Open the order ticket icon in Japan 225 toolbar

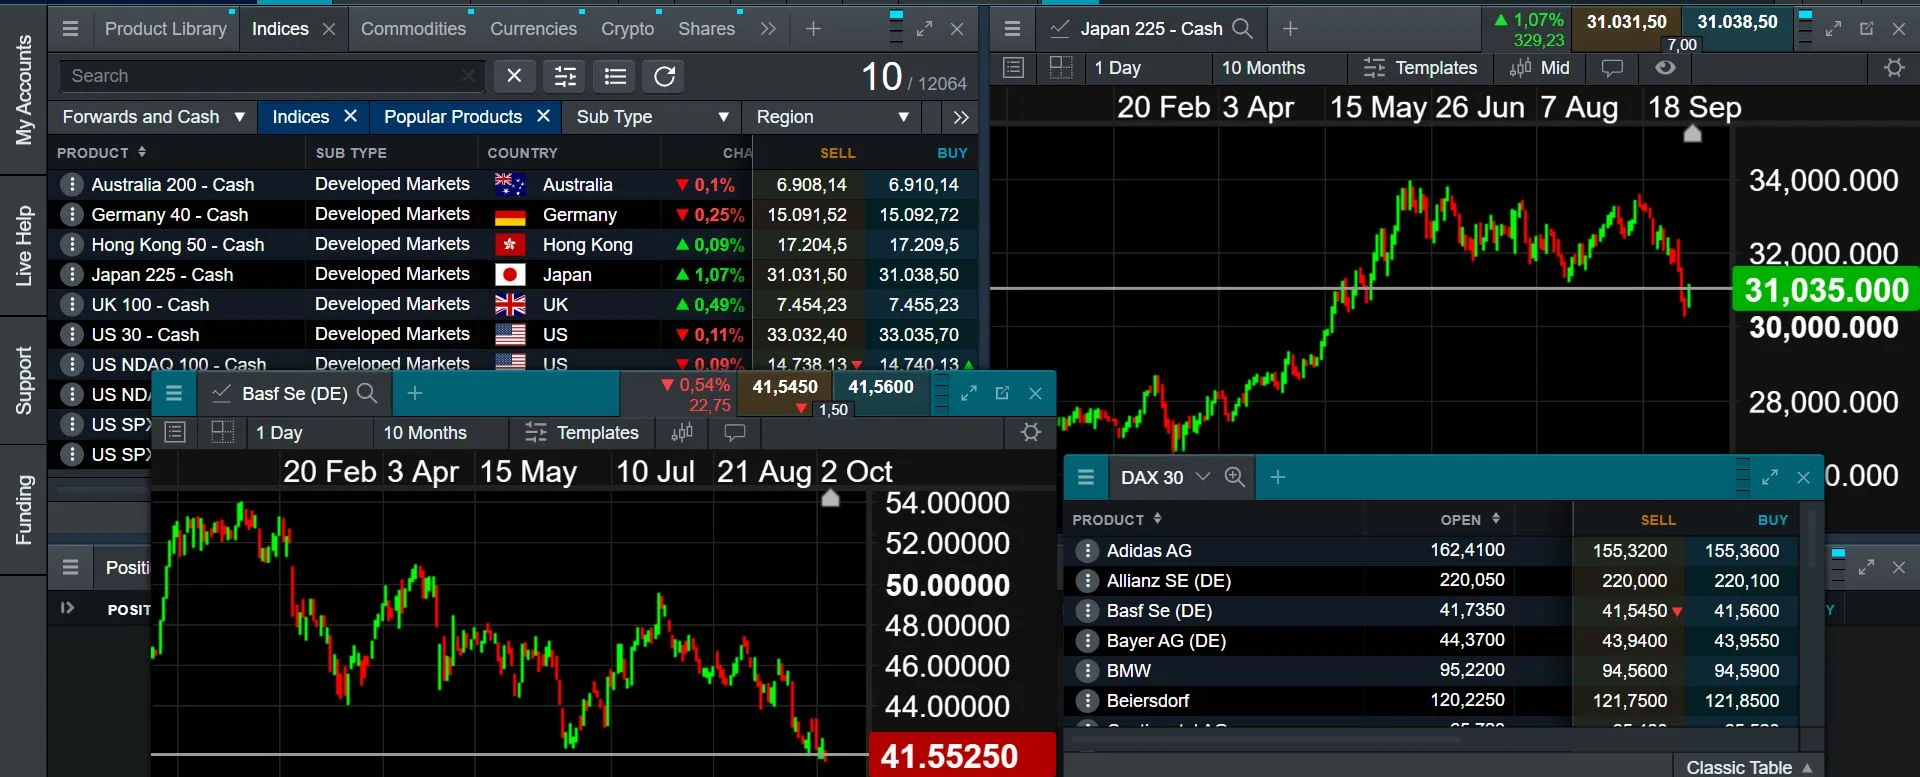pyautogui.click(x=1013, y=68)
